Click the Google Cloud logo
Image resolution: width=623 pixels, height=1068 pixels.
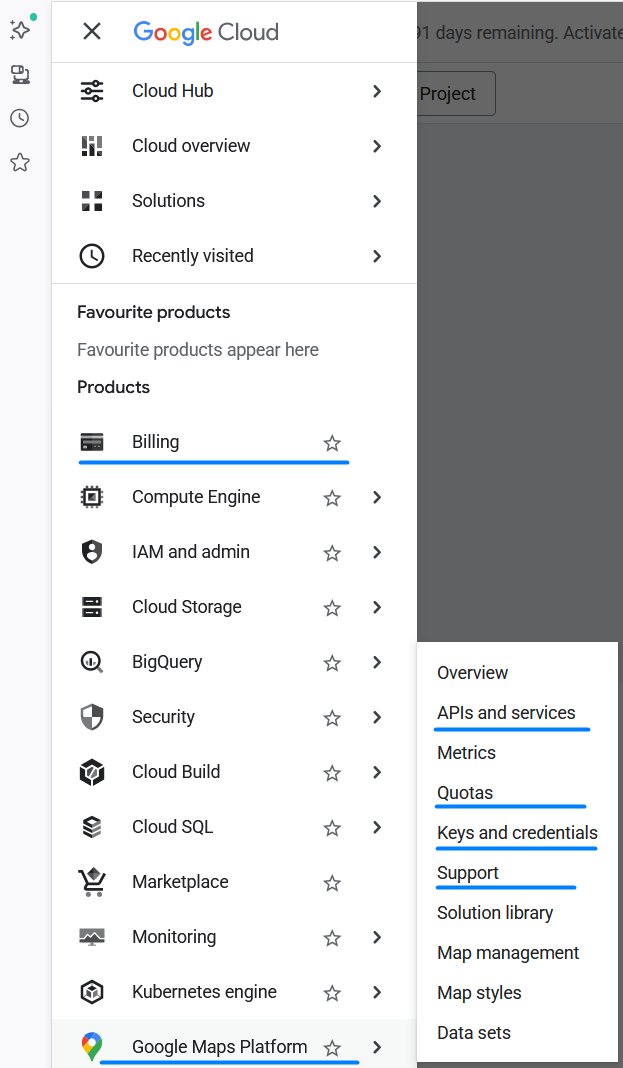coord(205,32)
